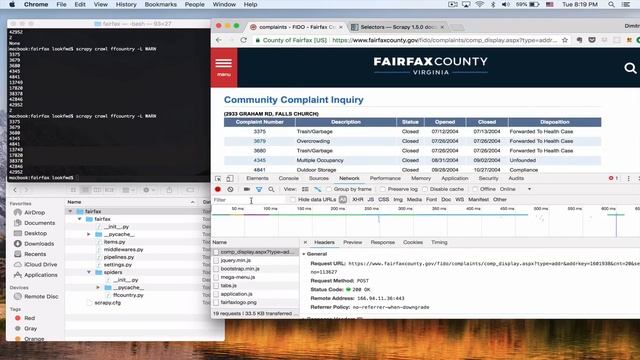Switch to large request rows view
Screen dimensions: 640x360
coord(305,189)
